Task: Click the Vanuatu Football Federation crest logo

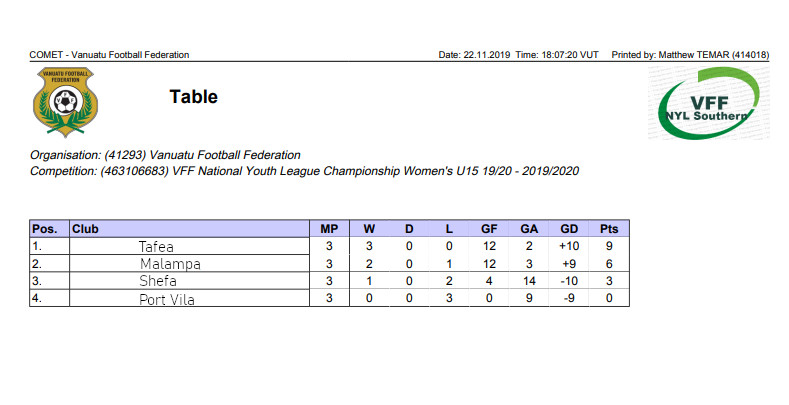Action: [x=65, y=102]
